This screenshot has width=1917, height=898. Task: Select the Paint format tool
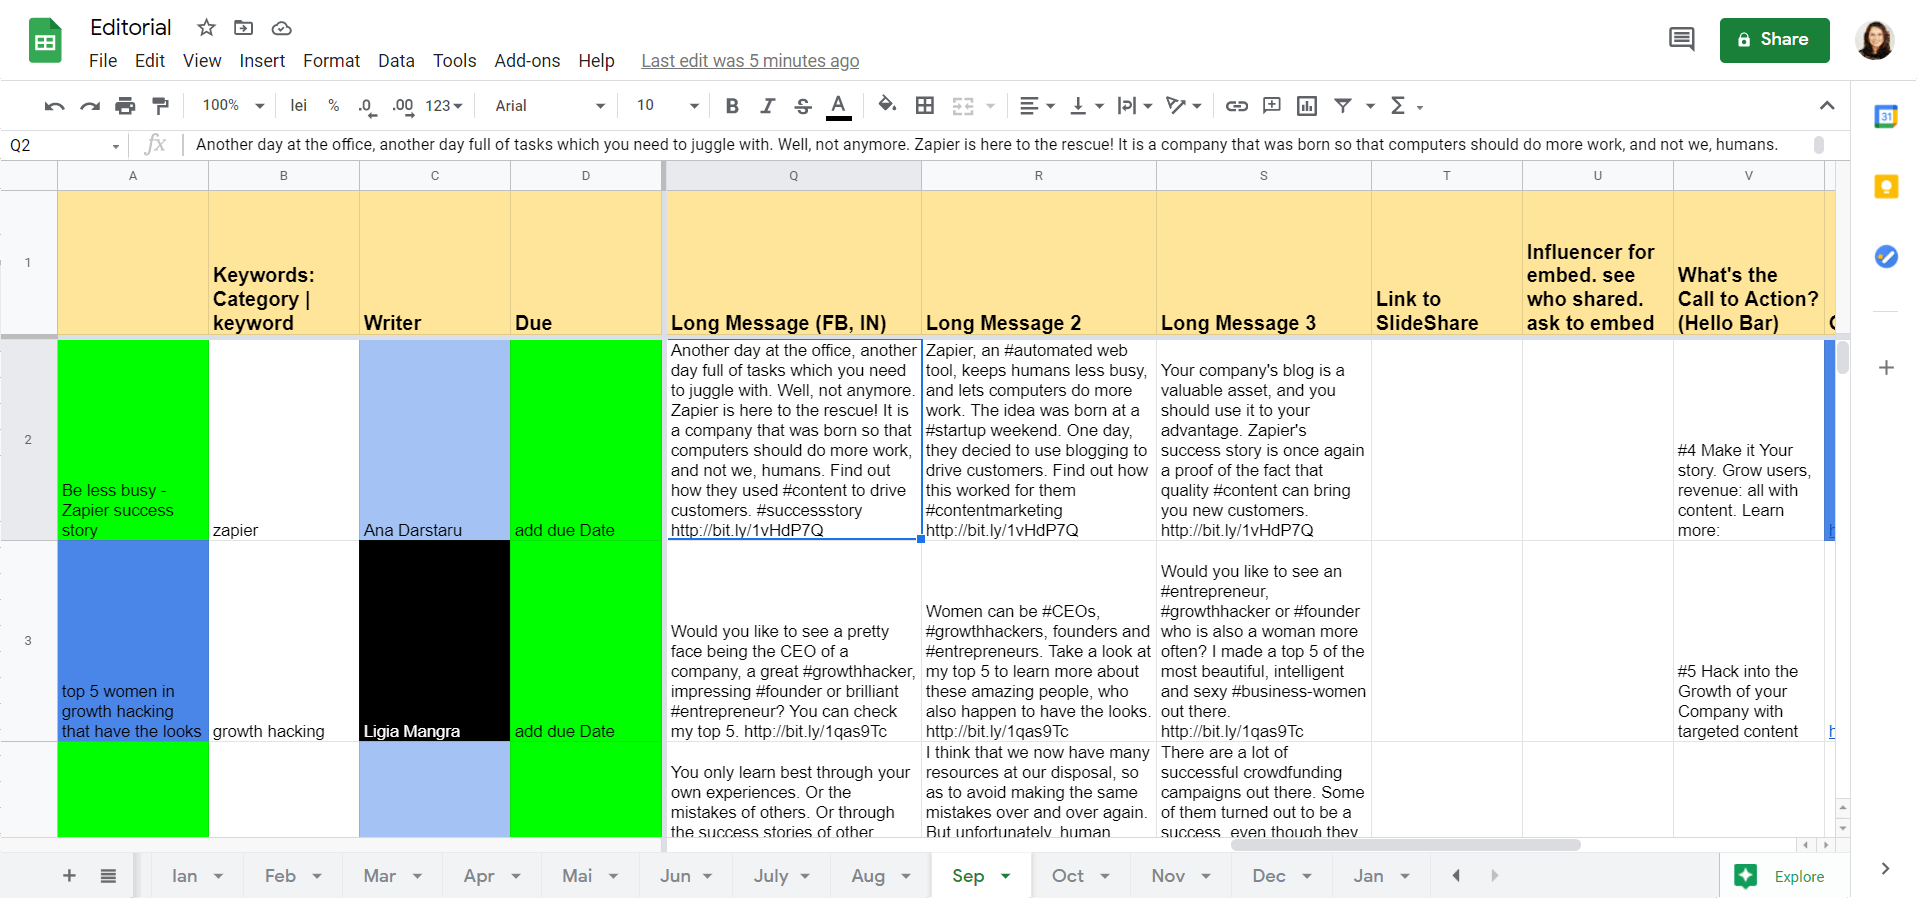click(x=160, y=106)
